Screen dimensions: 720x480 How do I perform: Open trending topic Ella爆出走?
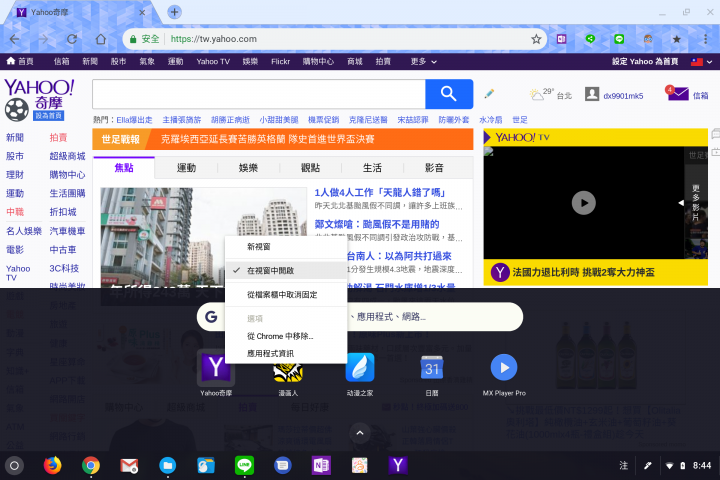pos(134,120)
